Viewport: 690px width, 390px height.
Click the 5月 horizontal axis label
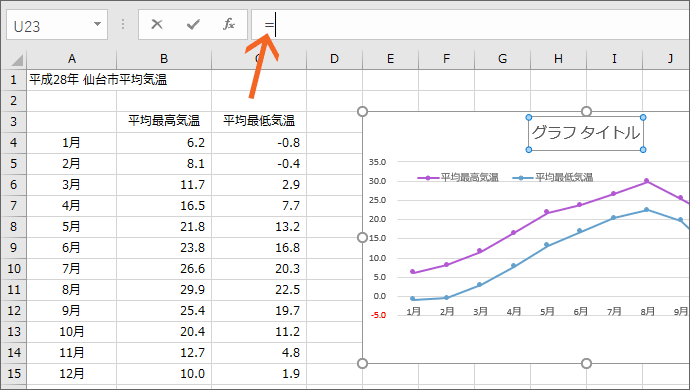coord(547,312)
